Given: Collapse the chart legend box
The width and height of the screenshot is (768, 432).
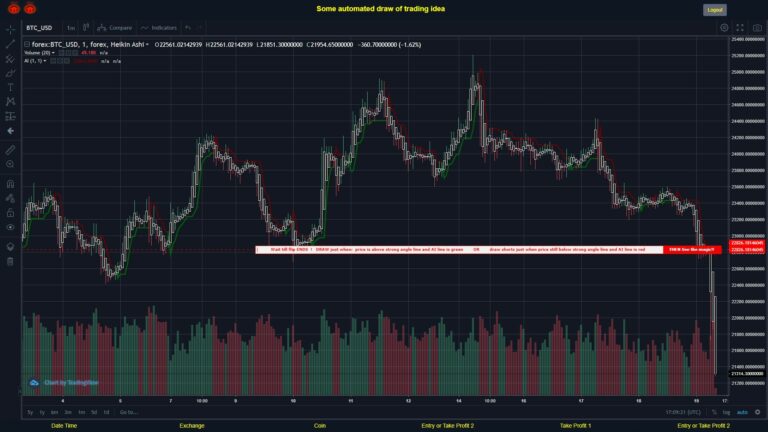Looking at the screenshot, I should pos(27,45).
